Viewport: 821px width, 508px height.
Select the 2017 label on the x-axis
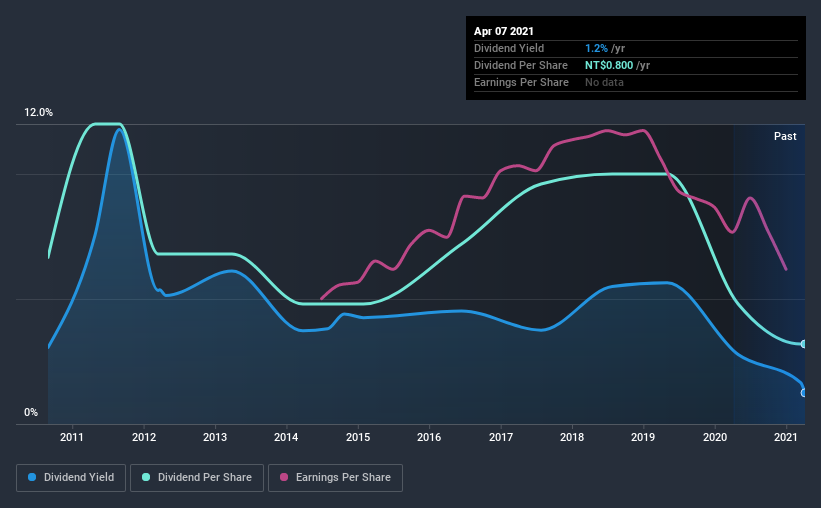(501, 437)
